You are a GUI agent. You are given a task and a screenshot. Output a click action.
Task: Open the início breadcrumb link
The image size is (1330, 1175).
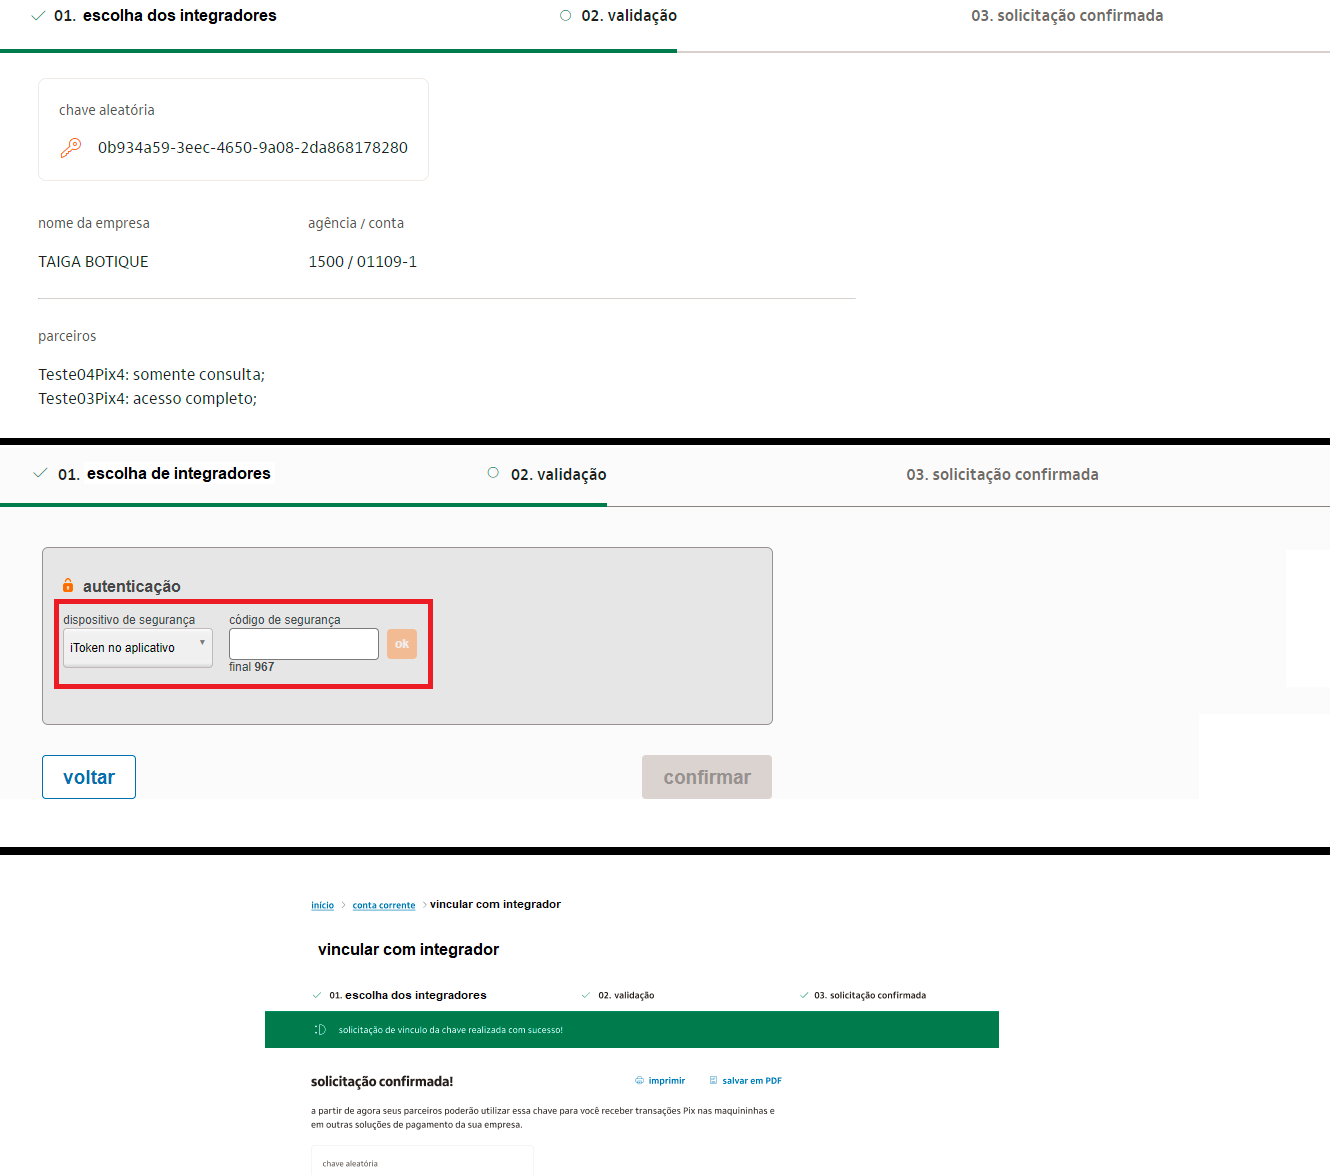coord(322,905)
